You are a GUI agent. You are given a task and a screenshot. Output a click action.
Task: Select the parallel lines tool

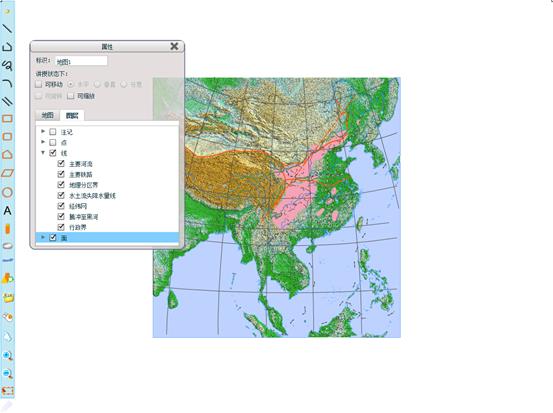(x=7, y=102)
